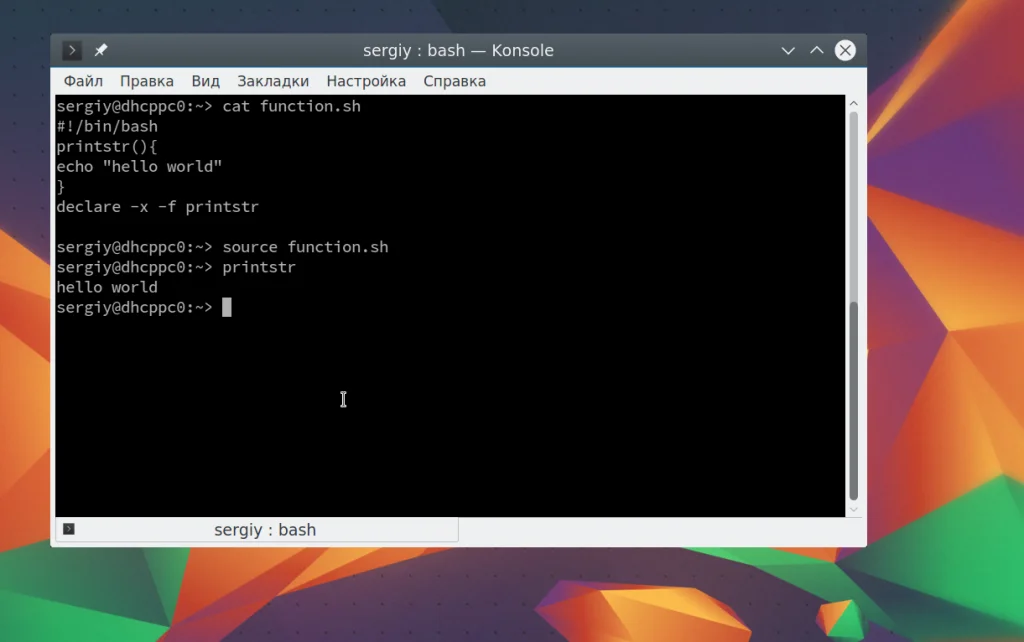Click the vertical scrollbar handle
Viewport: 1024px width, 642px height.
point(854,400)
